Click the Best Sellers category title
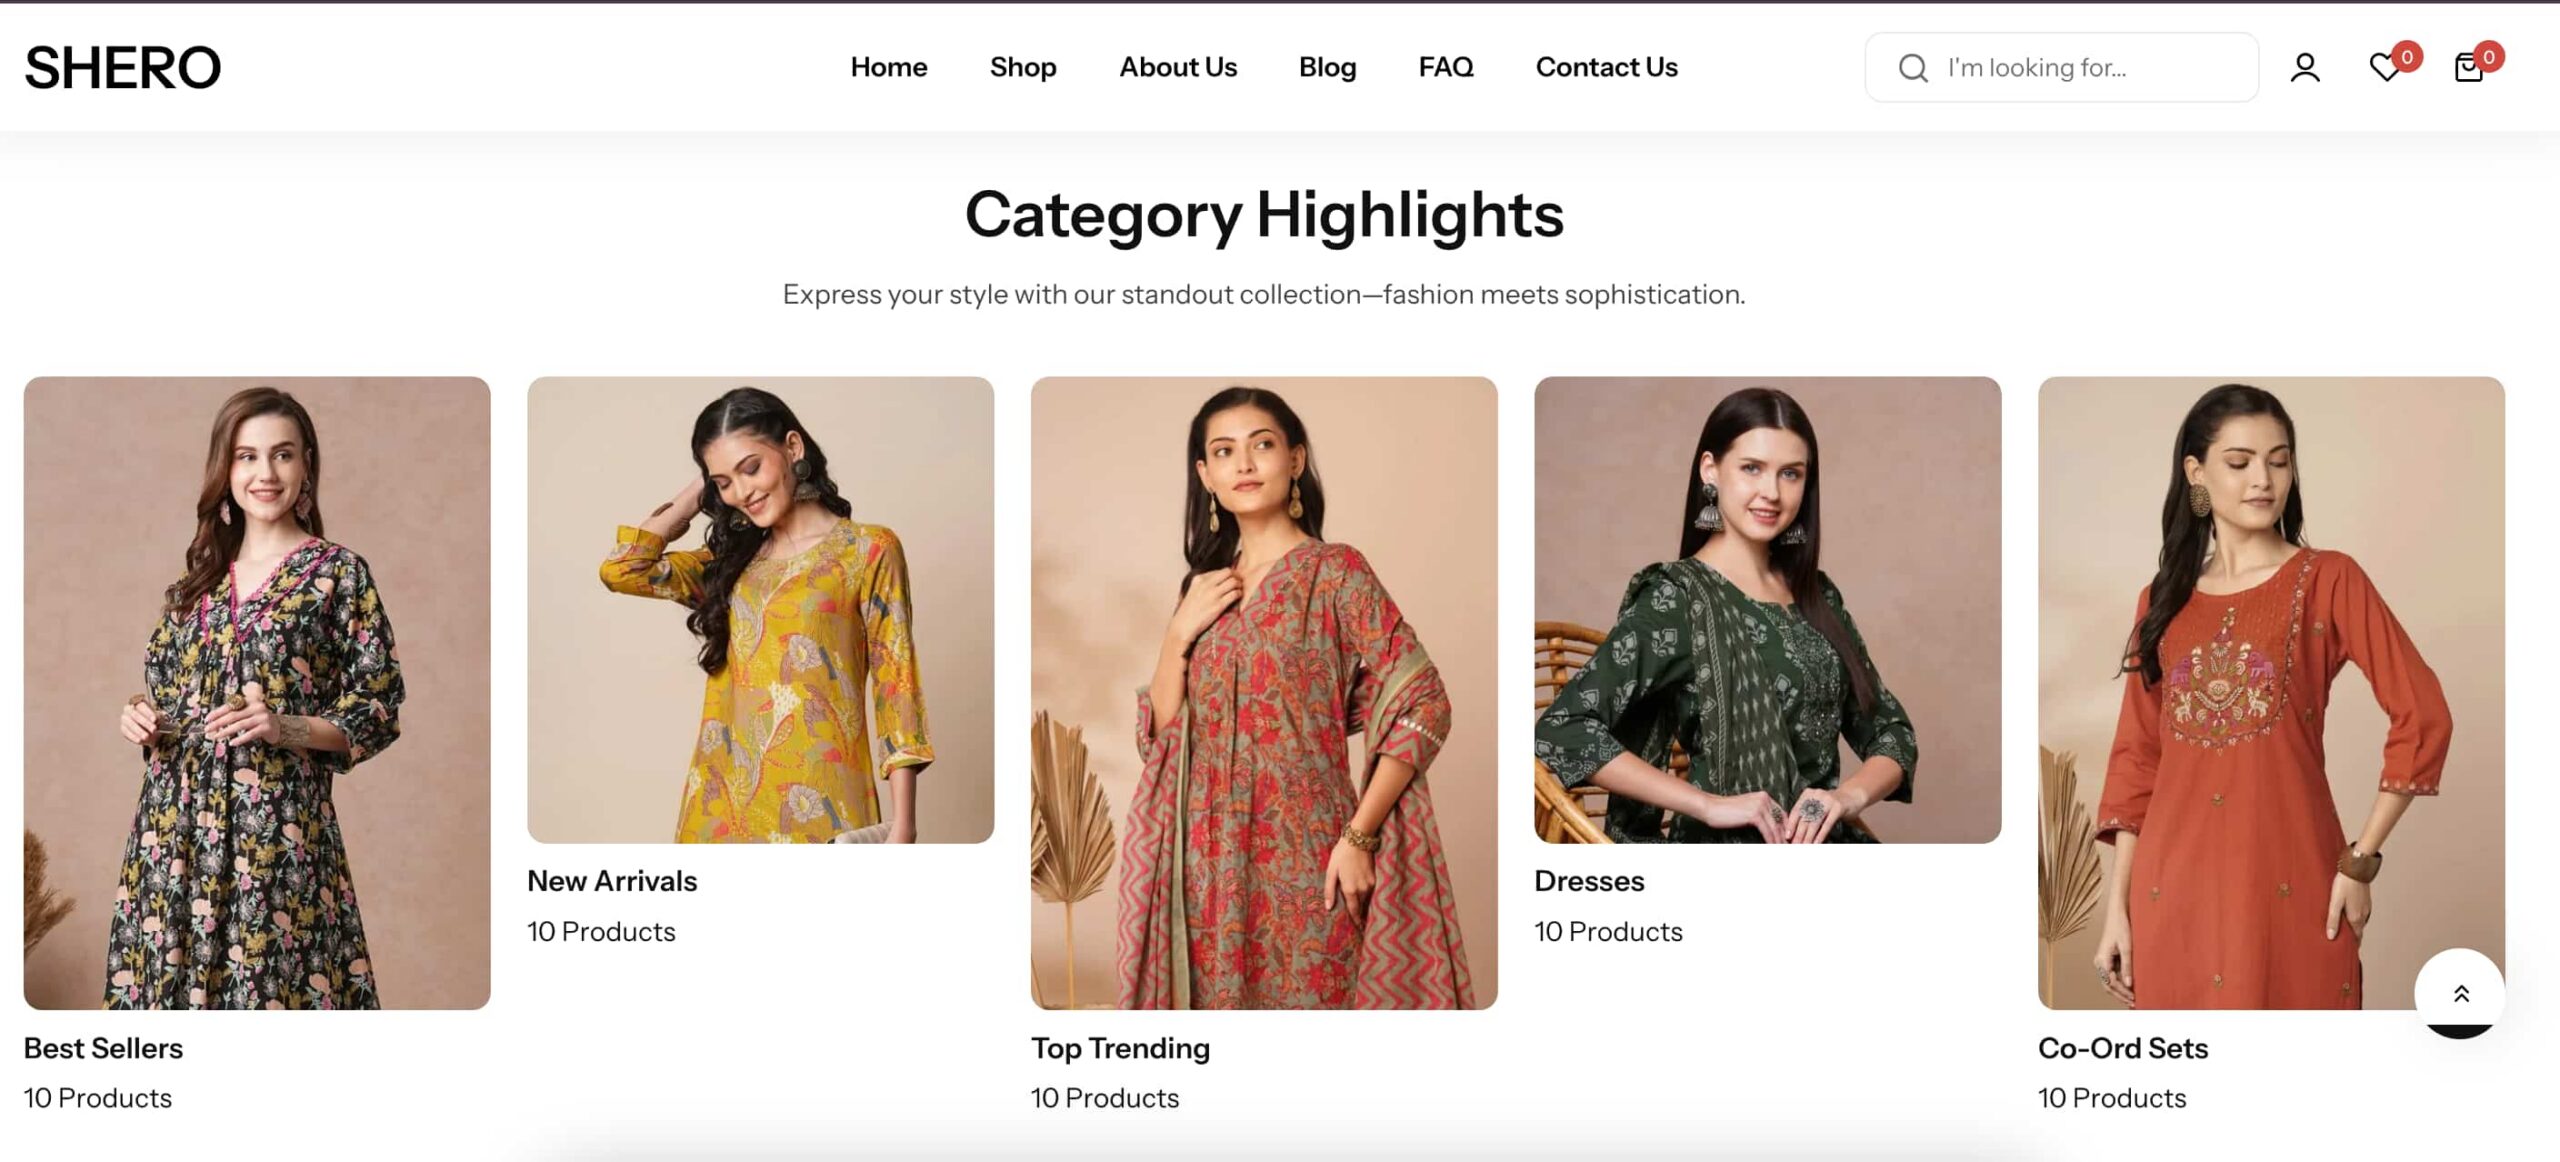The height and width of the screenshot is (1162, 2560). pos(103,1047)
